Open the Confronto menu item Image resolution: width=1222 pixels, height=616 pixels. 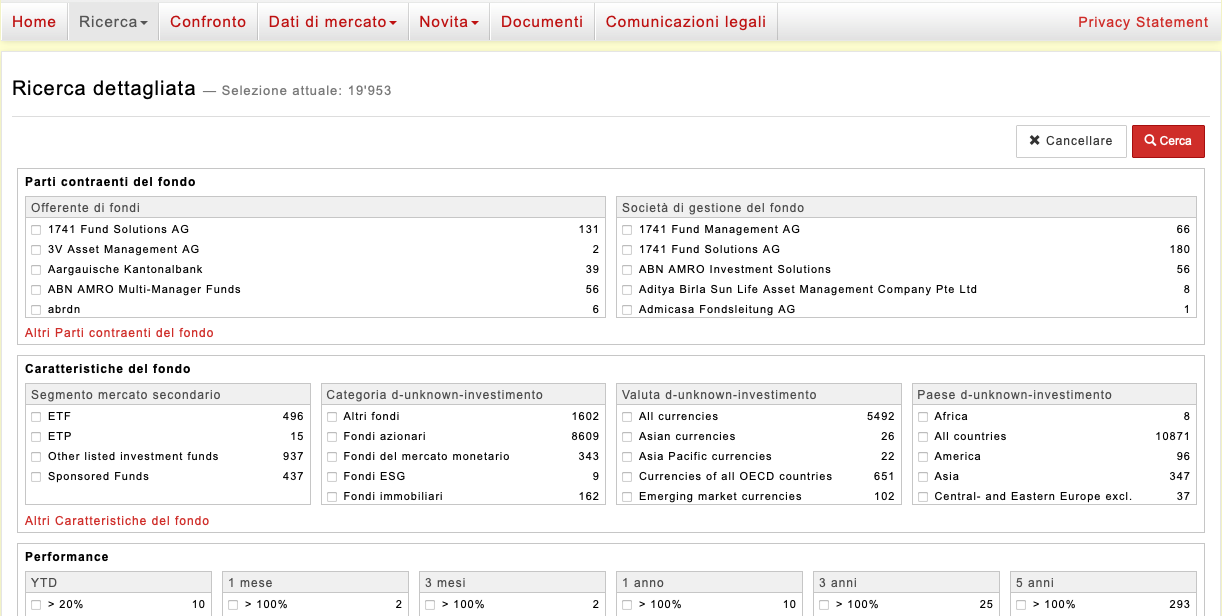(208, 22)
